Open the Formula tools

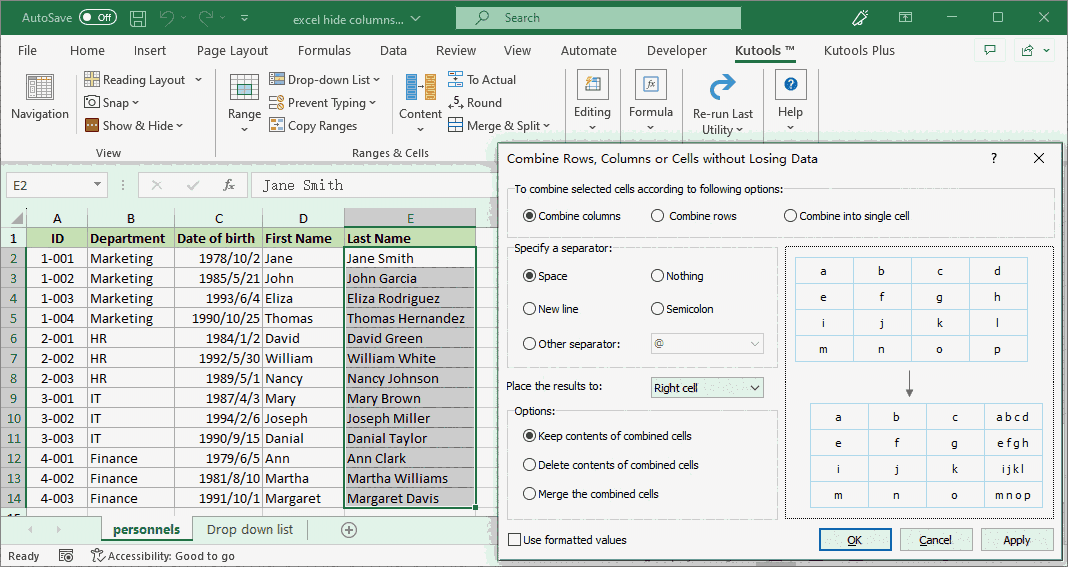[x=650, y=101]
